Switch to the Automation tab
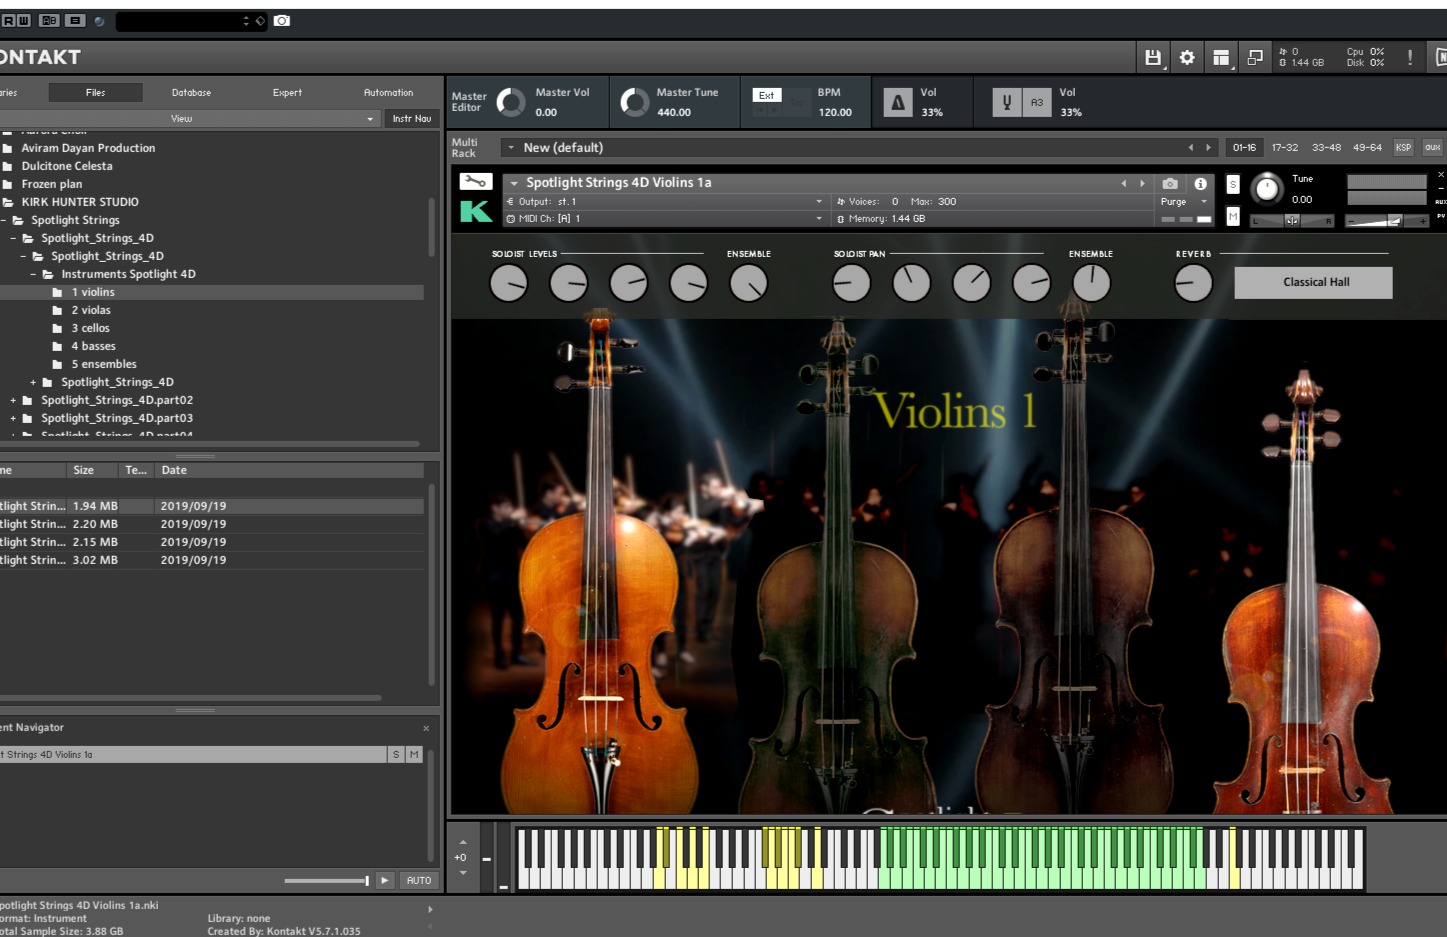Screen dimensions: 1447x937 [388, 93]
